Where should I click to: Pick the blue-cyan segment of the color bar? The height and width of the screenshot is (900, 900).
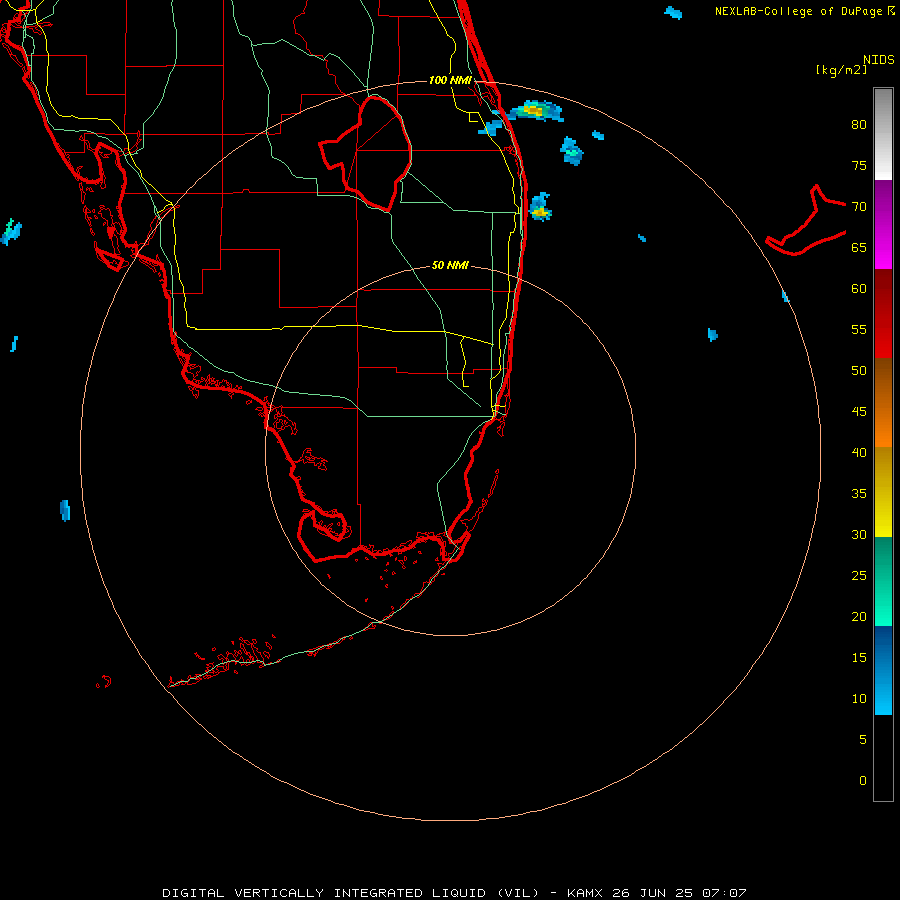coord(883,670)
